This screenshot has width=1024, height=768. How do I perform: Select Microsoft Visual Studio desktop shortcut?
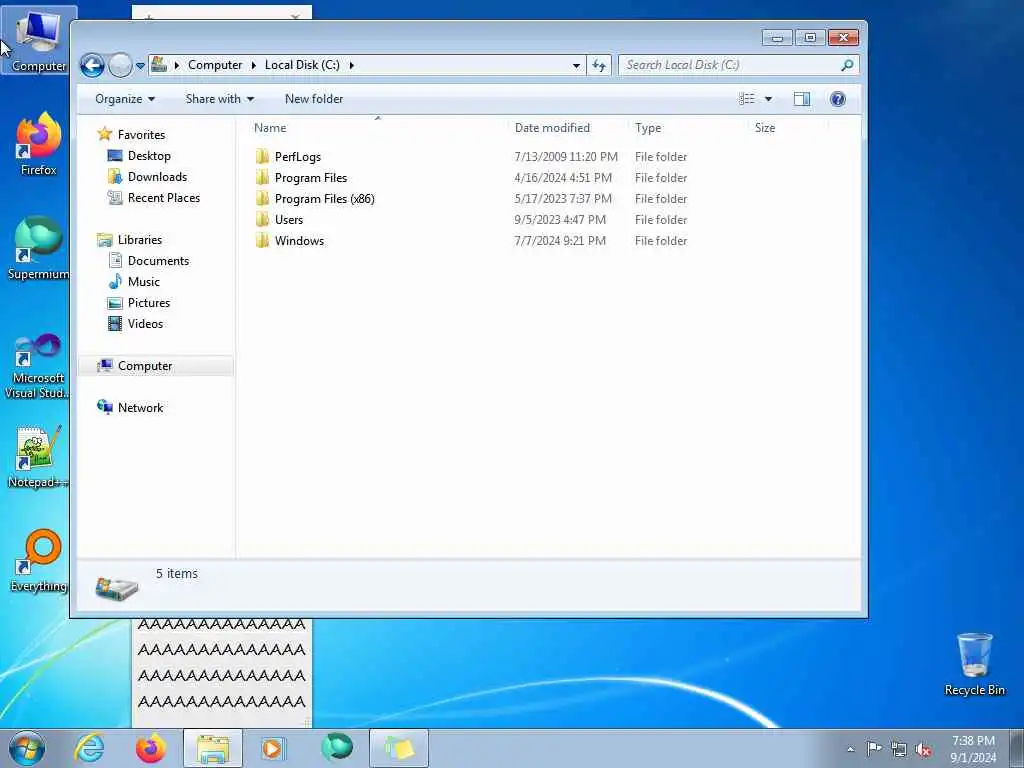click(39, 366)
